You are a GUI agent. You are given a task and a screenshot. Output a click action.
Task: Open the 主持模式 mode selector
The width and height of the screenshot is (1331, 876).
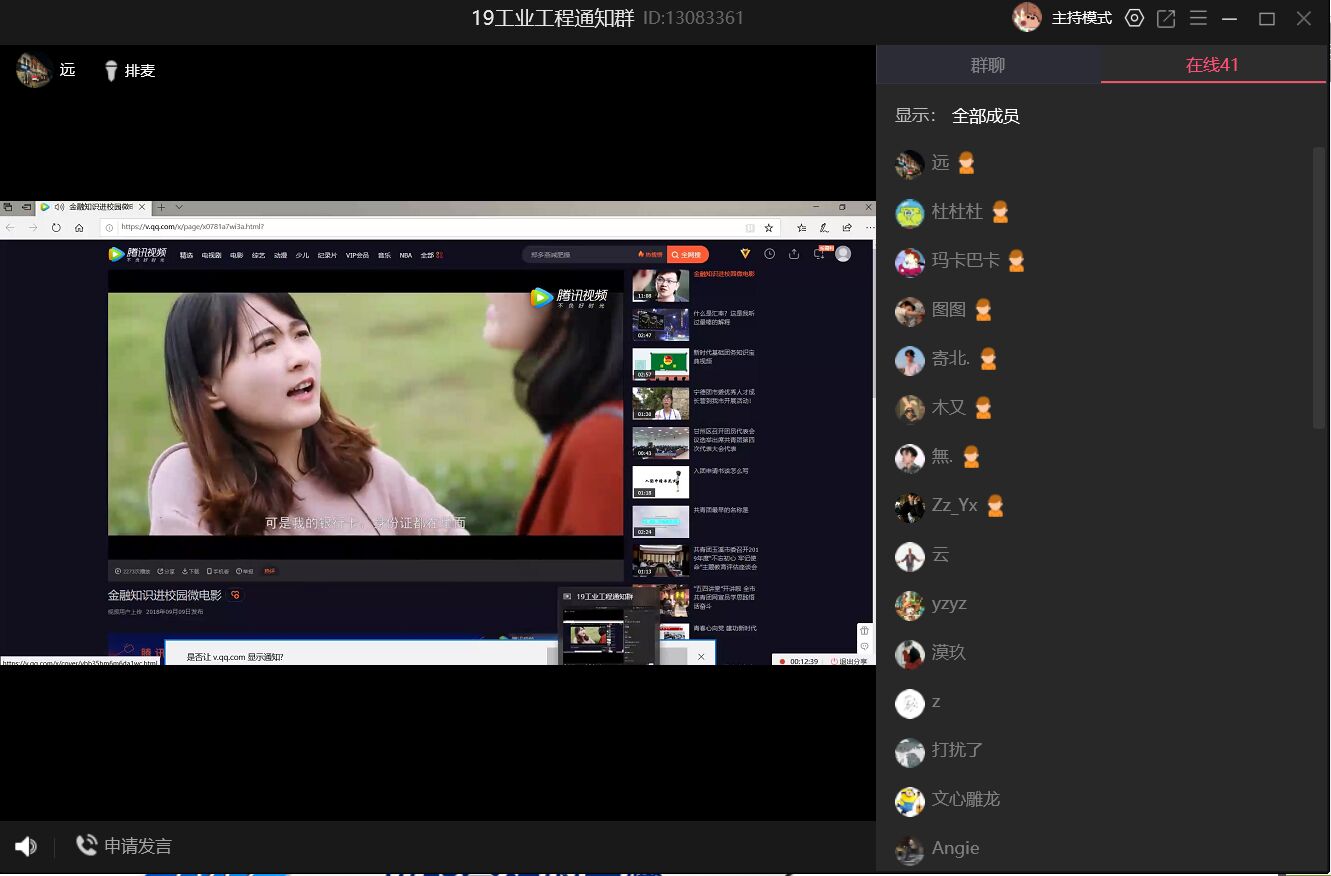1081,18
